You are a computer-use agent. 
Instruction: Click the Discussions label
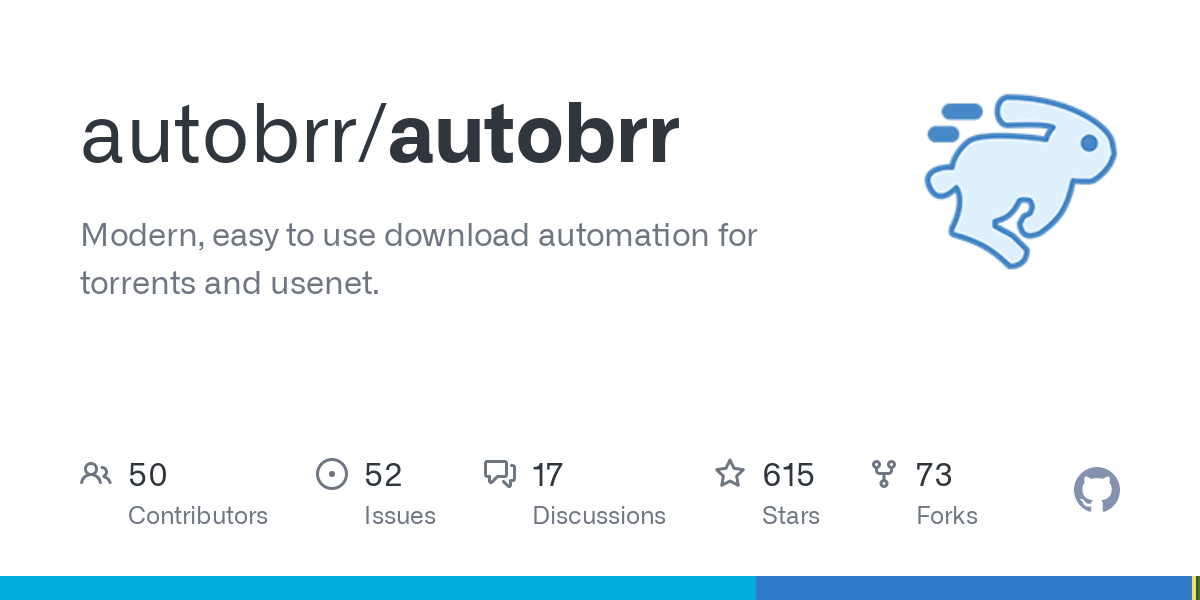599,516
